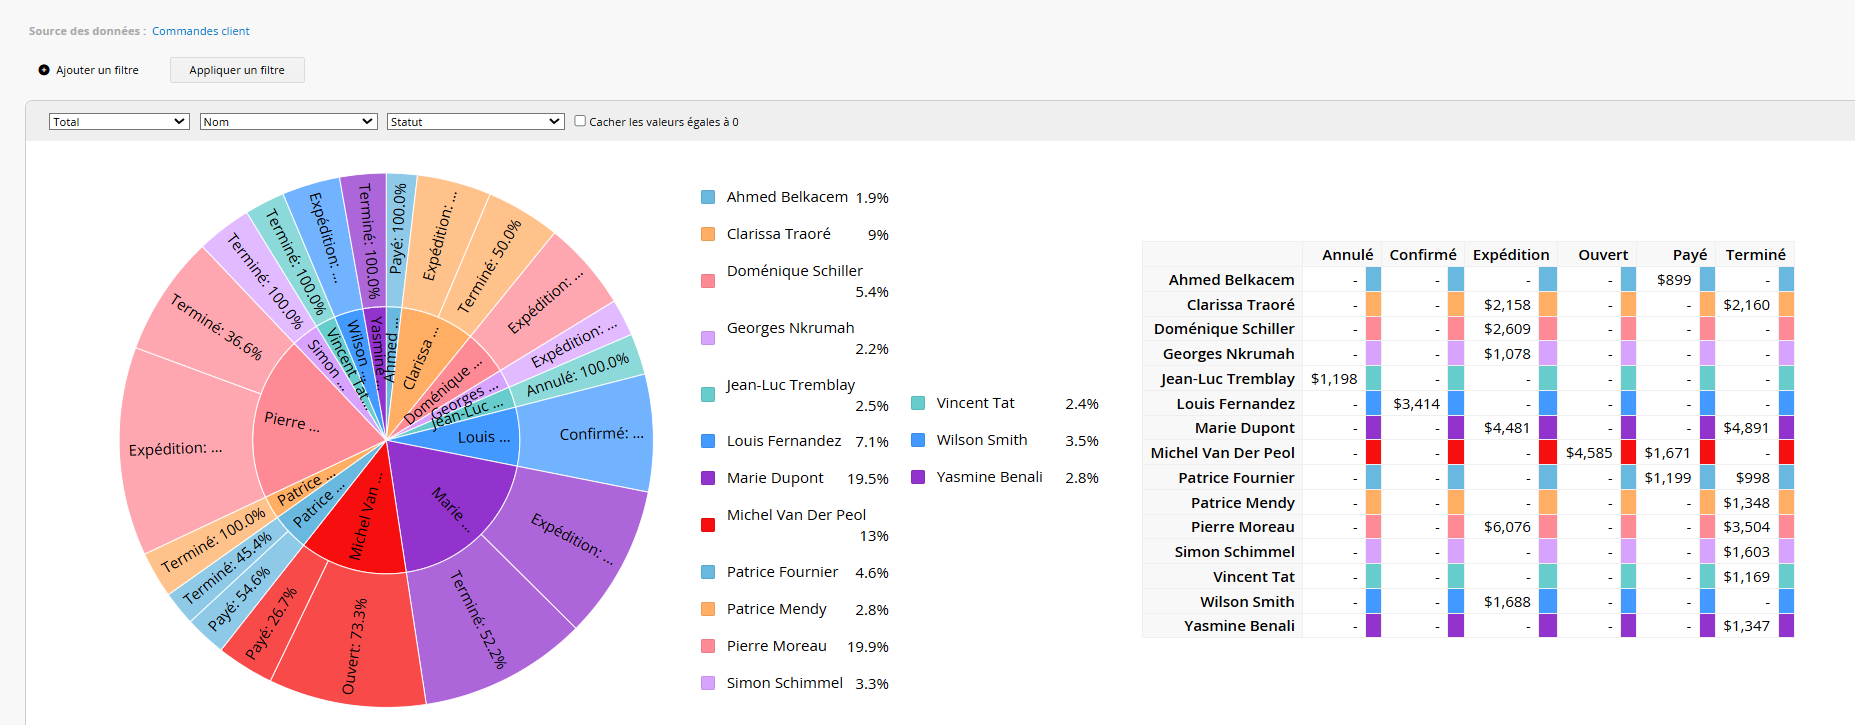The image size is (1855, 725).
Task: Select the $4,585 Ouvert cell for Michel
Action: pos(1589,453)
